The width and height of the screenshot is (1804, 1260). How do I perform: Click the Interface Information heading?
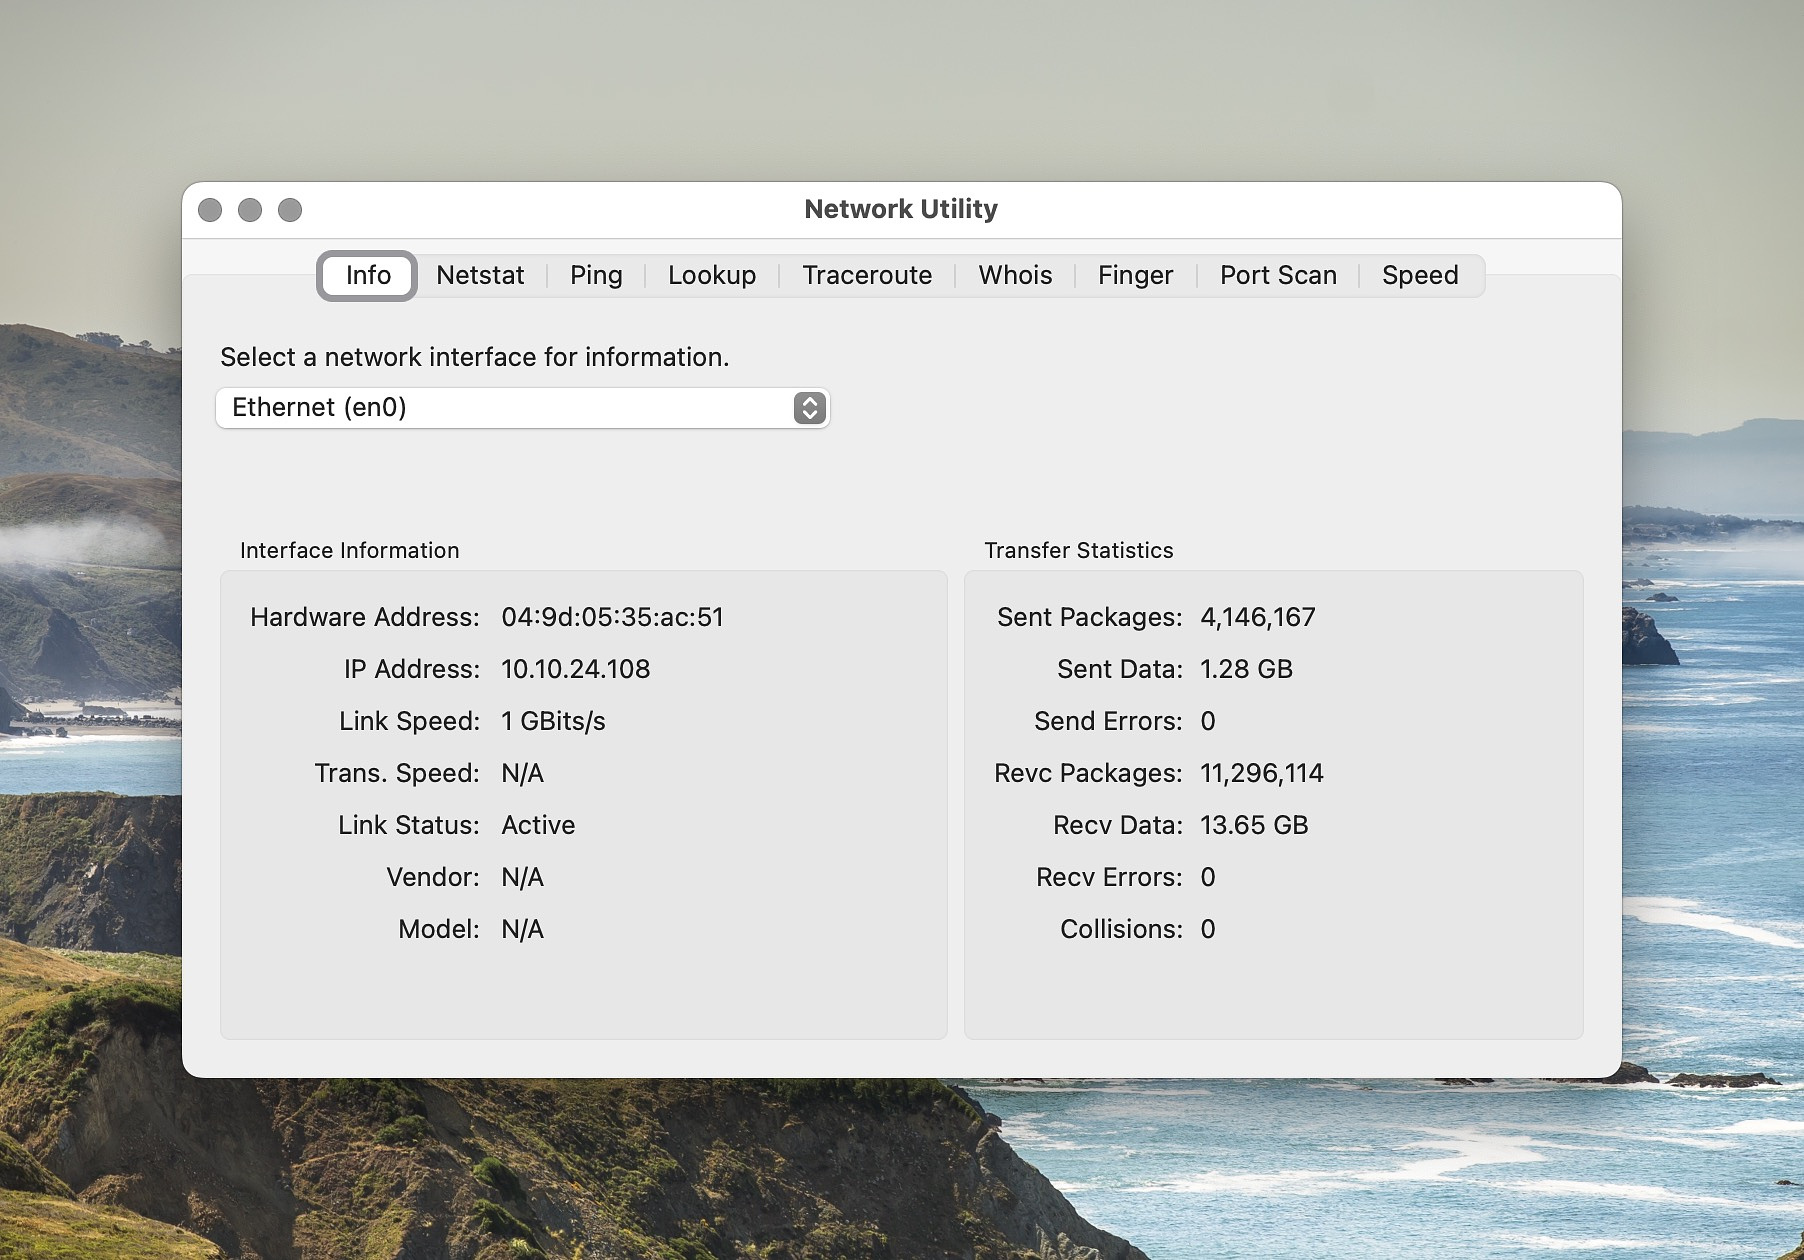tap(349, 550)
